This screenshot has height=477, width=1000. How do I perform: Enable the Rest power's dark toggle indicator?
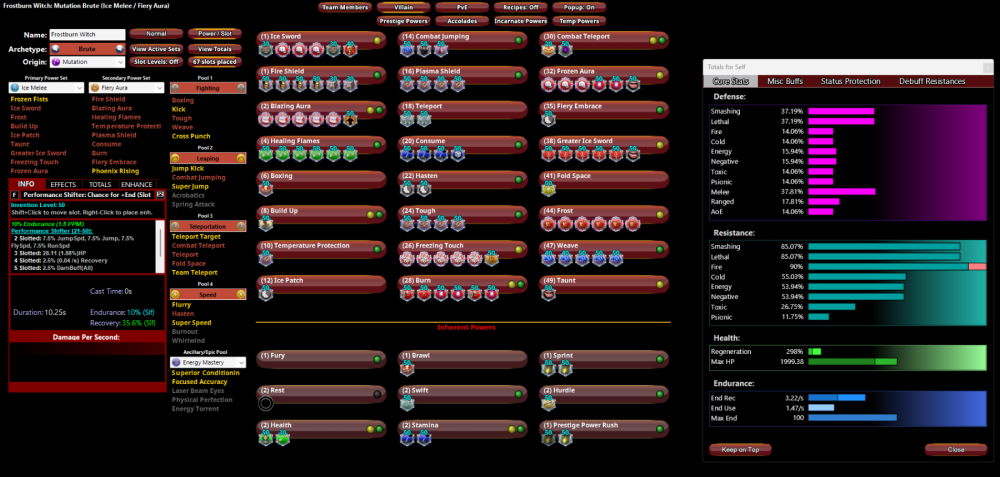click(378, 394)
